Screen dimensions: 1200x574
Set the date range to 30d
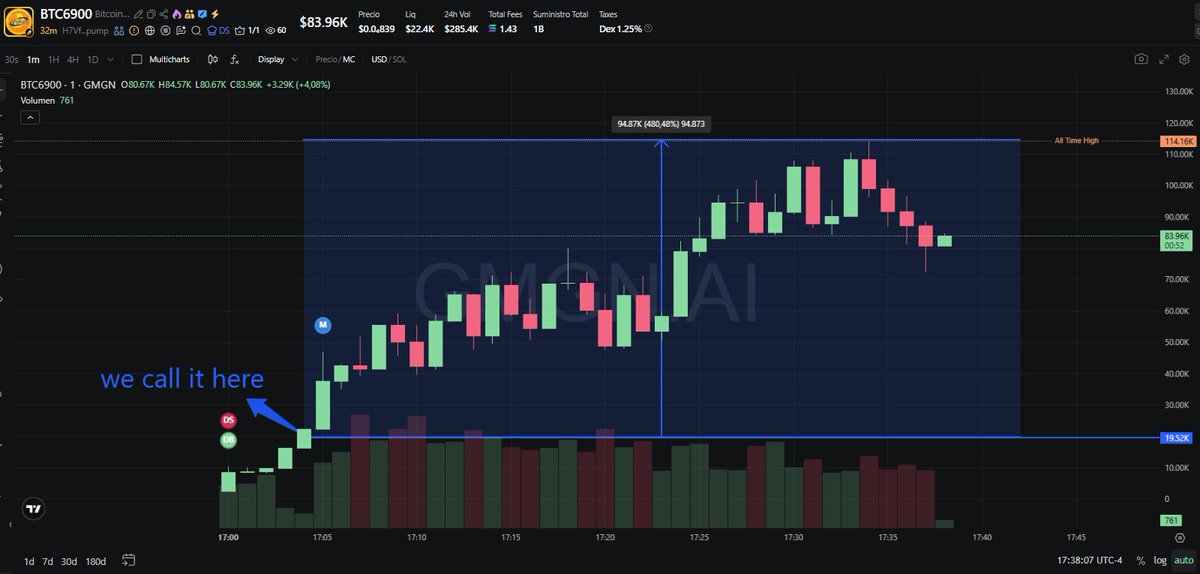[69, 561]
